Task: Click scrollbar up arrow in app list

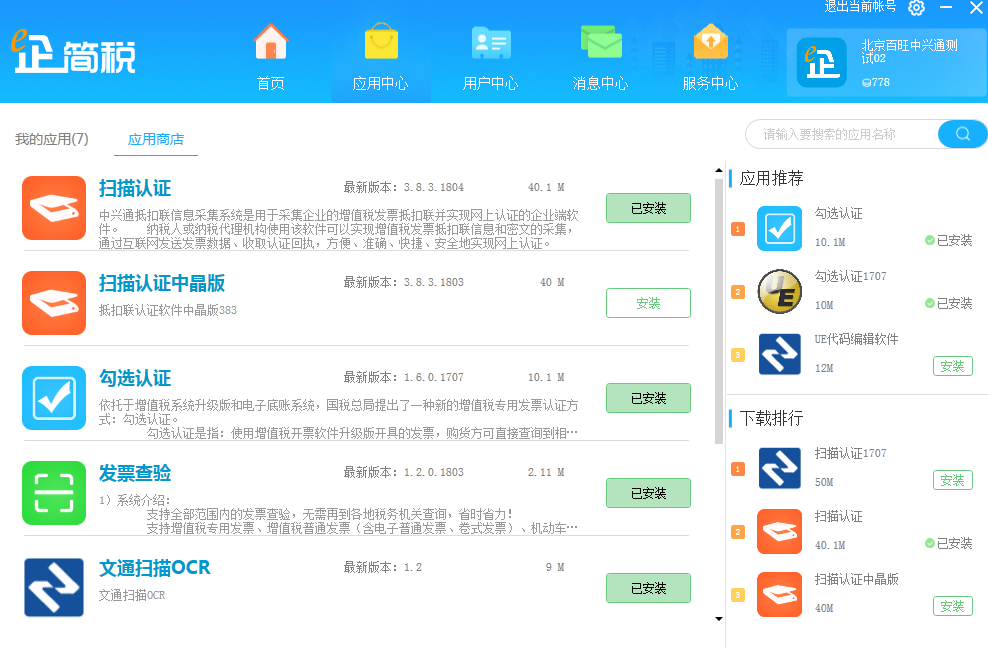Action: 719,171
